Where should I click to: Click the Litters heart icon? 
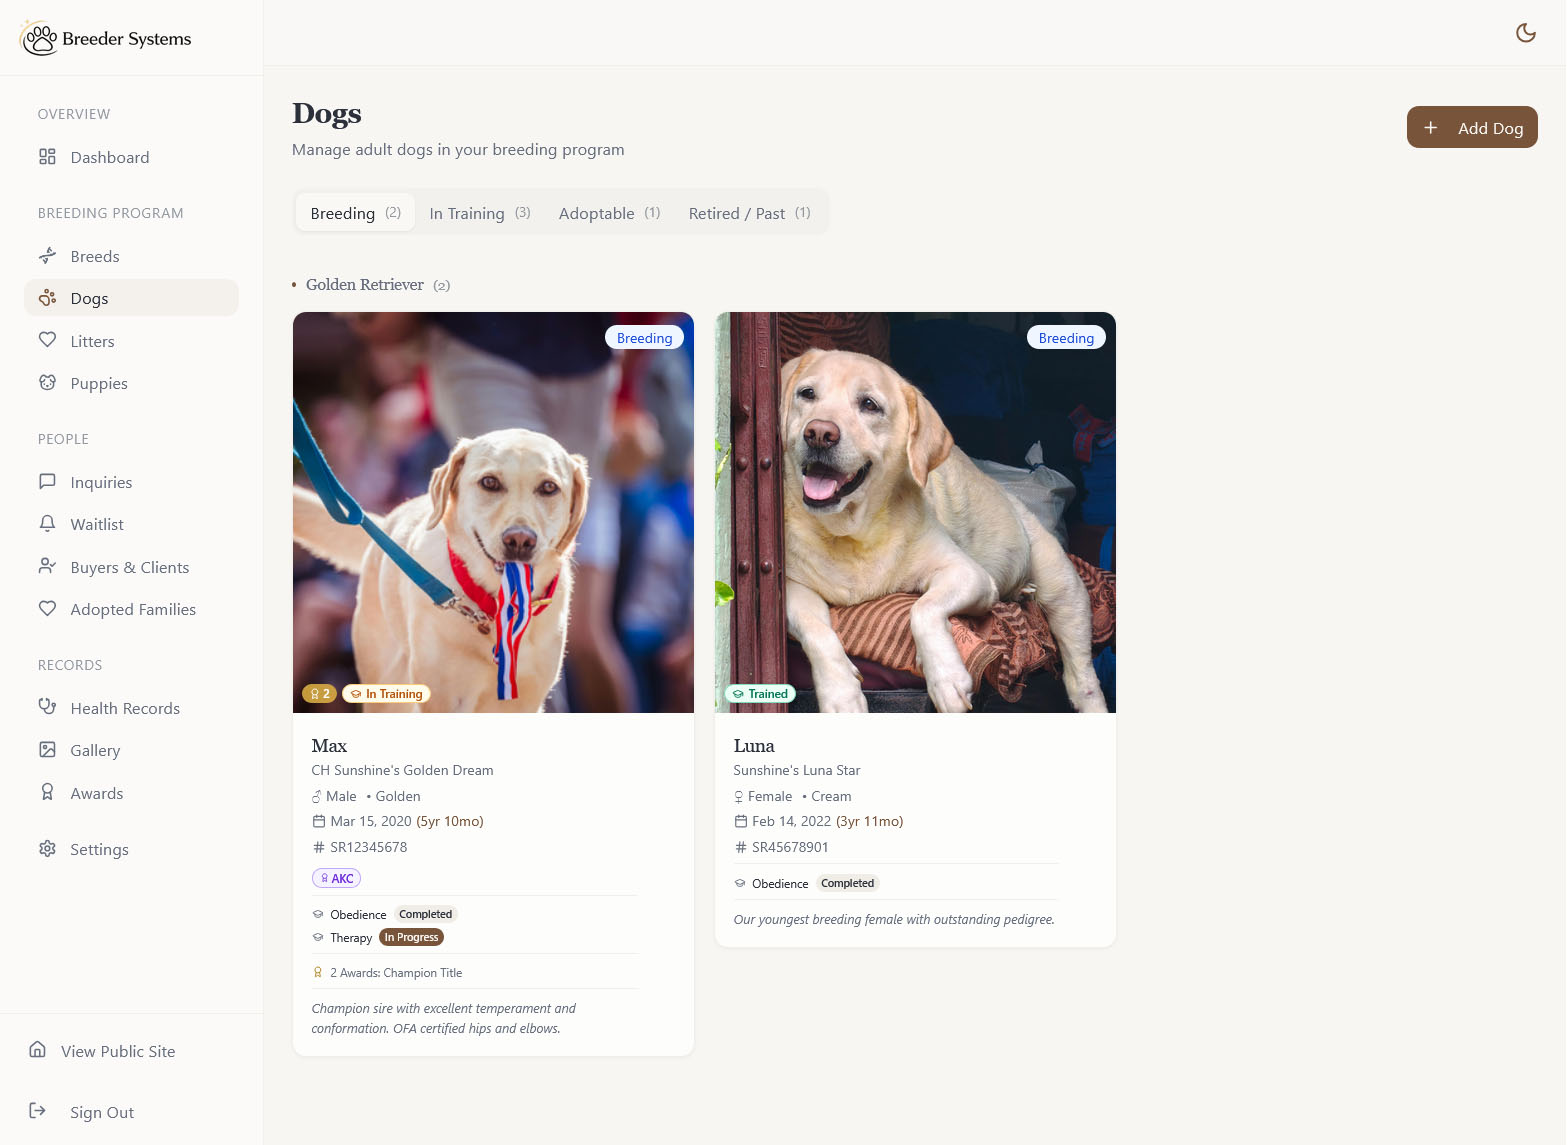point(47,340)
